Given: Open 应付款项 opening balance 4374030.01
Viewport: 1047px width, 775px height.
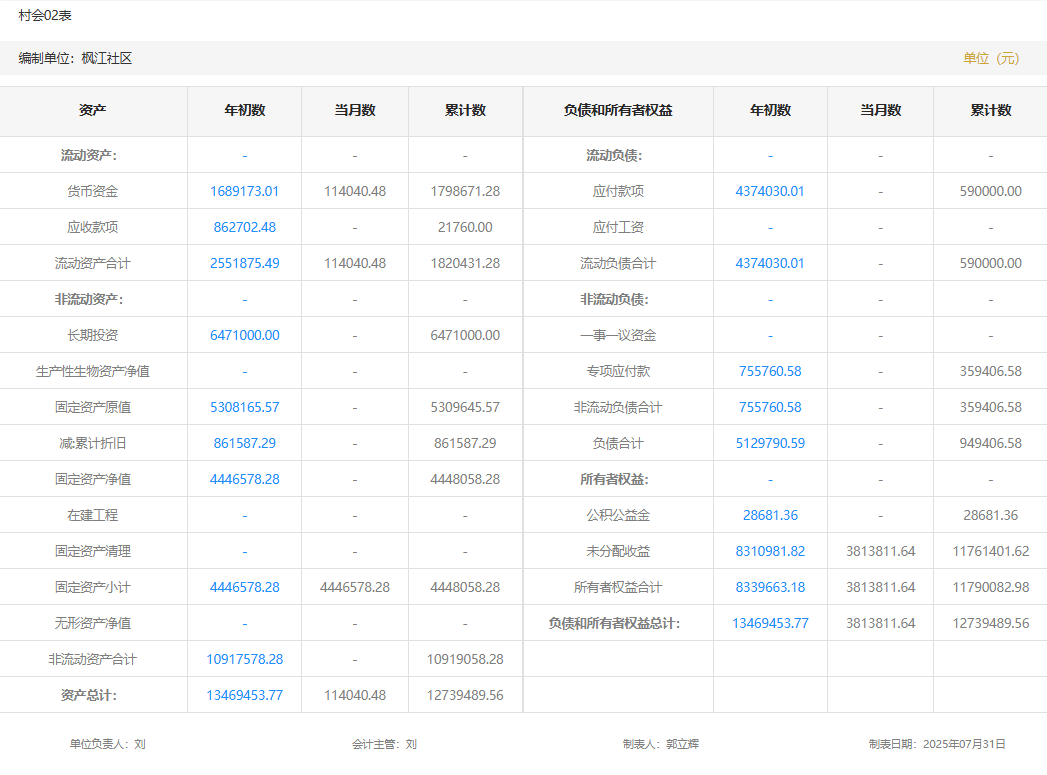Looking at the screenshot, I should tap(770, 191).
